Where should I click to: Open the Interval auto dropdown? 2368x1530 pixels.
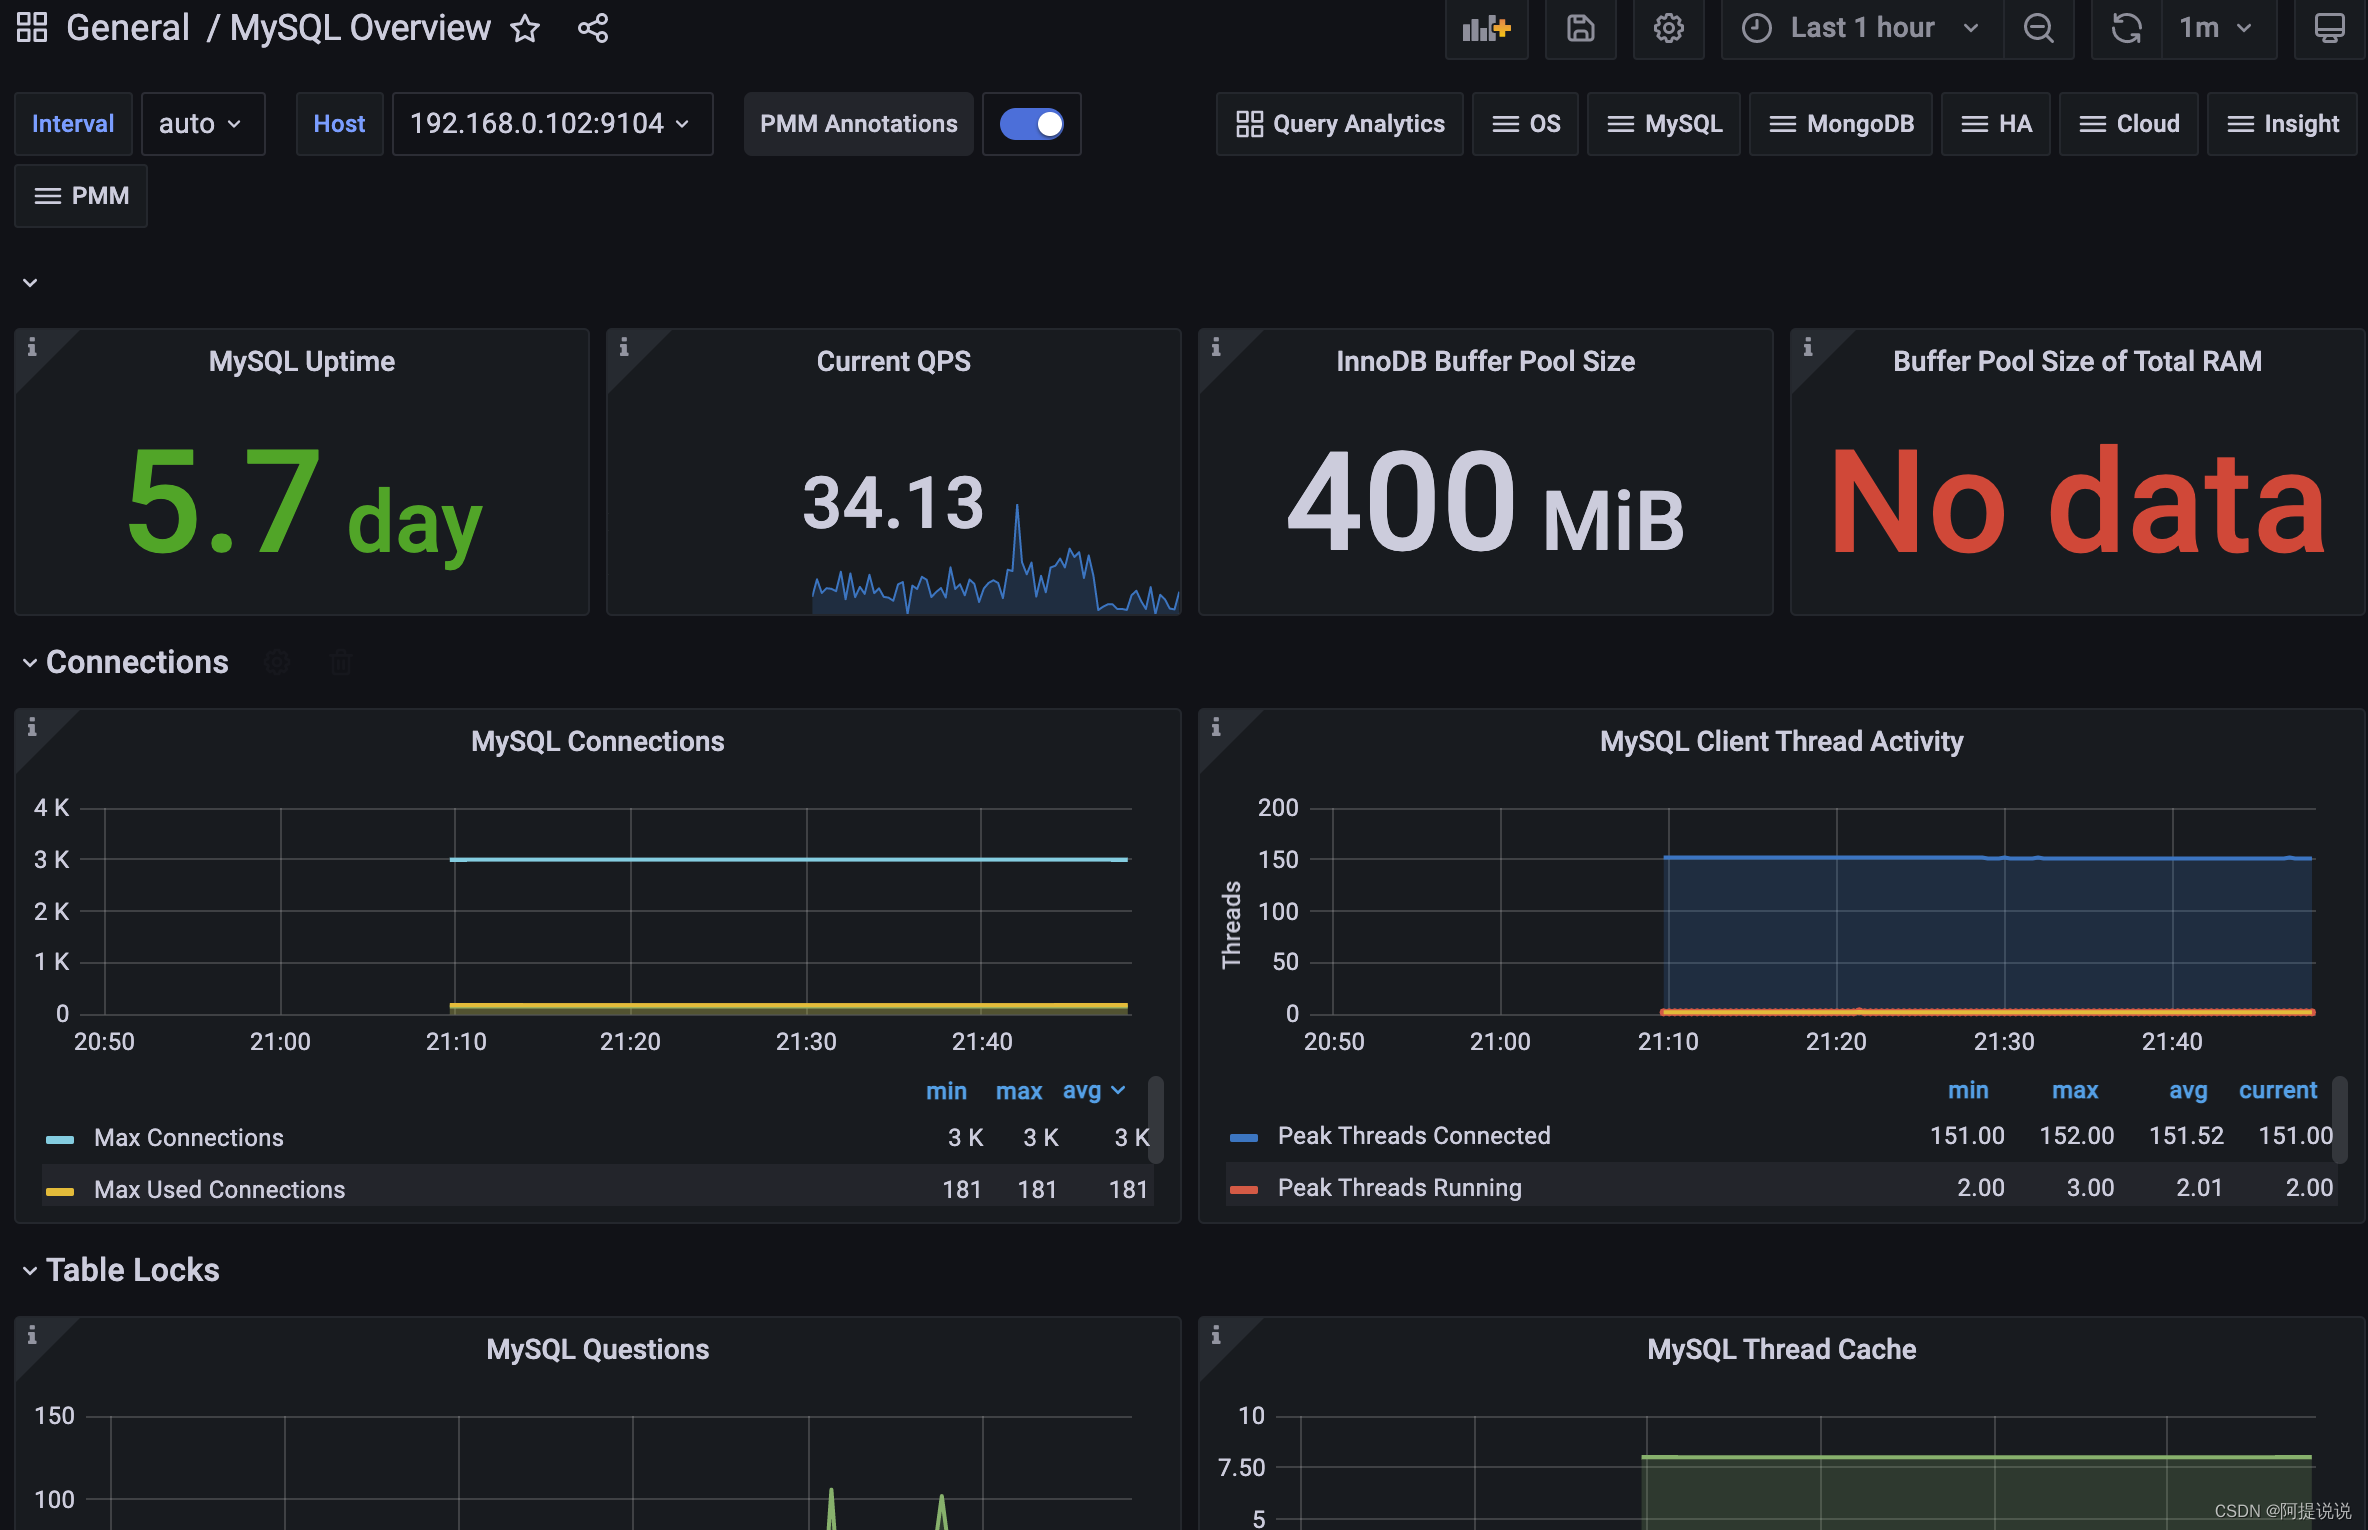coord(203,124)
